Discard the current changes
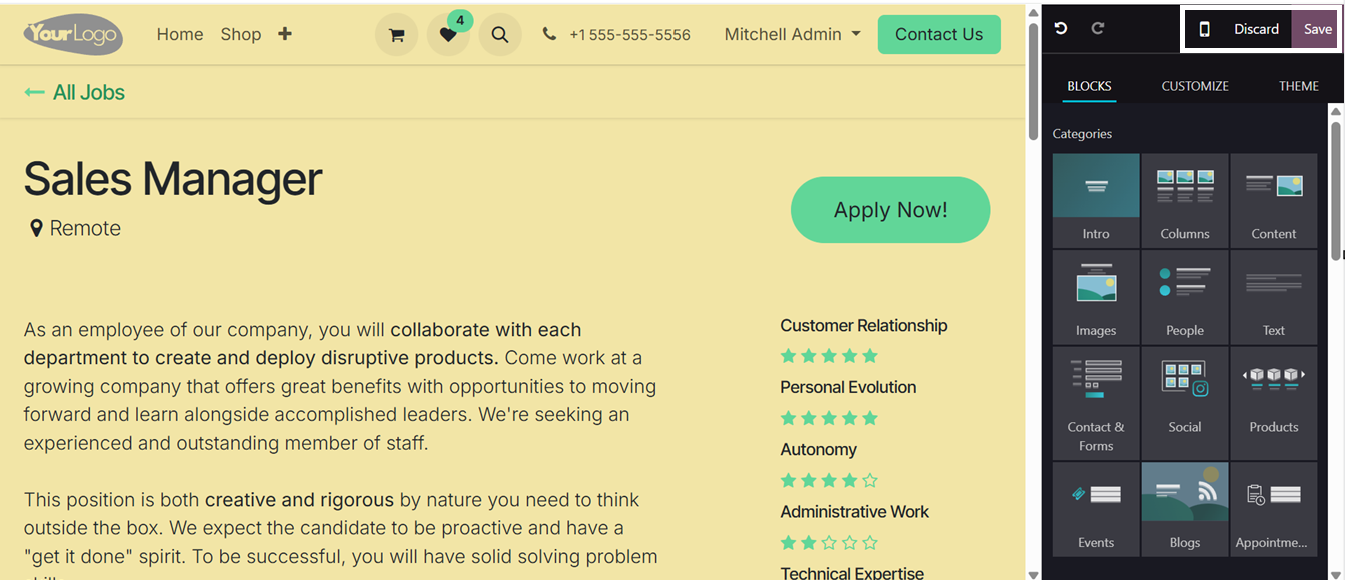The image size is (1345, 580). coord(1256,29)
